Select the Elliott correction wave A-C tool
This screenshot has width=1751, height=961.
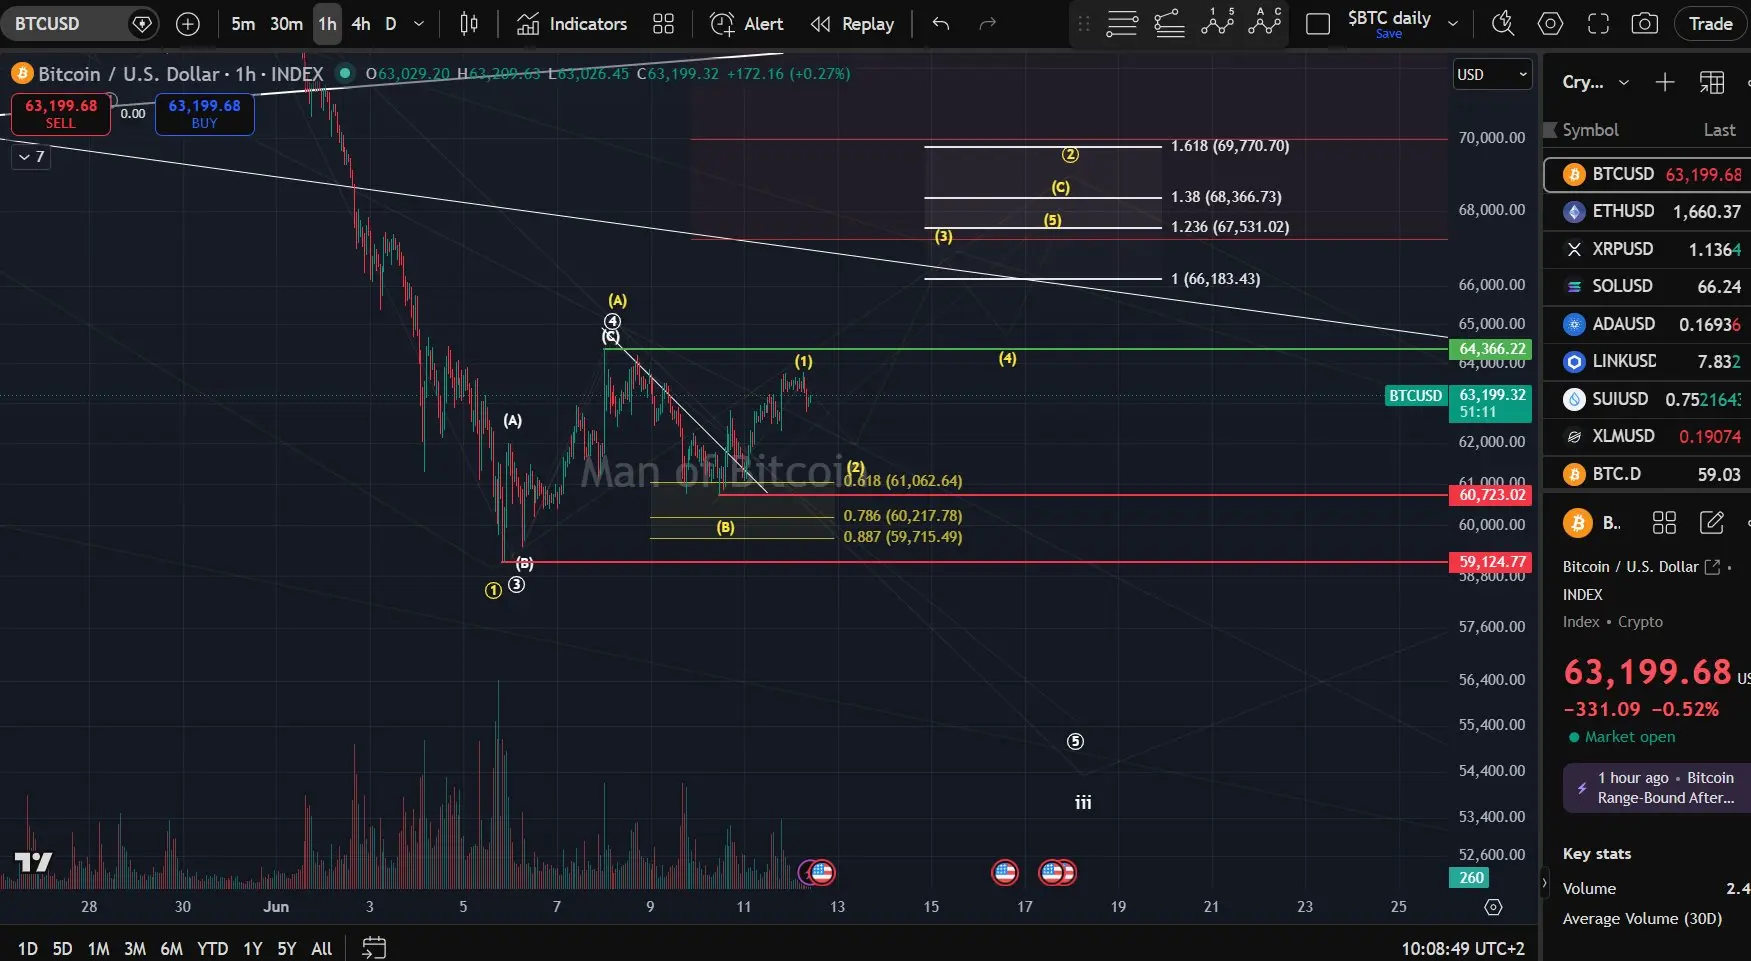1265,22
